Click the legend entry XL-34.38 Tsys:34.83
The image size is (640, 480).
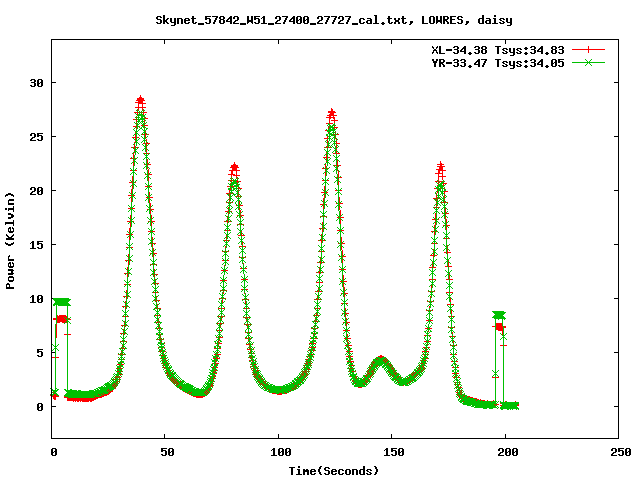498,50
